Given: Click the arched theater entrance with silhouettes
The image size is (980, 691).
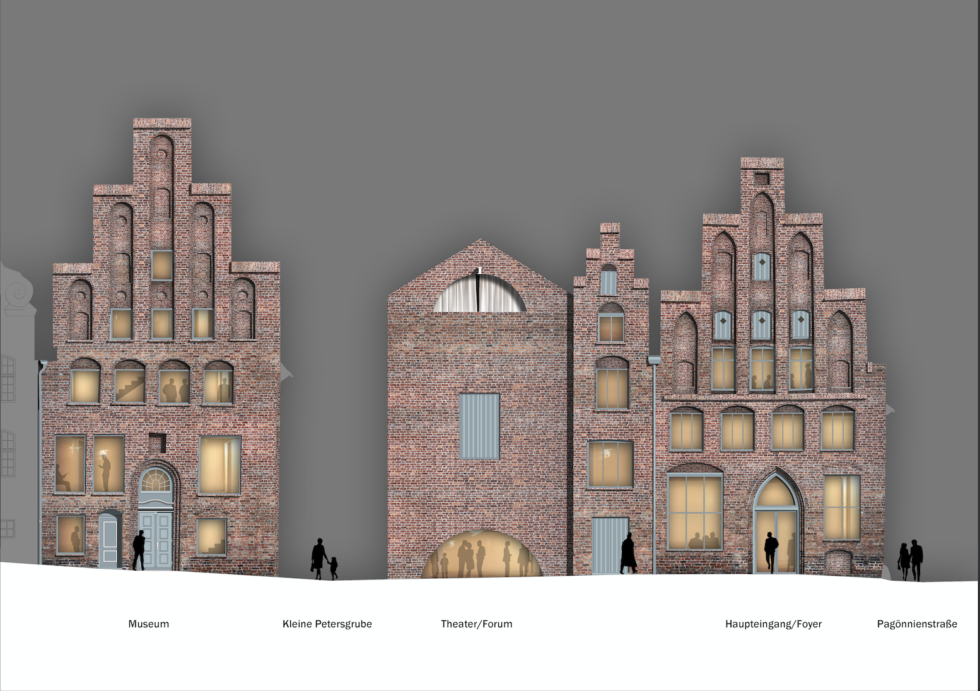Looking at the screenshot, I should (x=481, y=556).
